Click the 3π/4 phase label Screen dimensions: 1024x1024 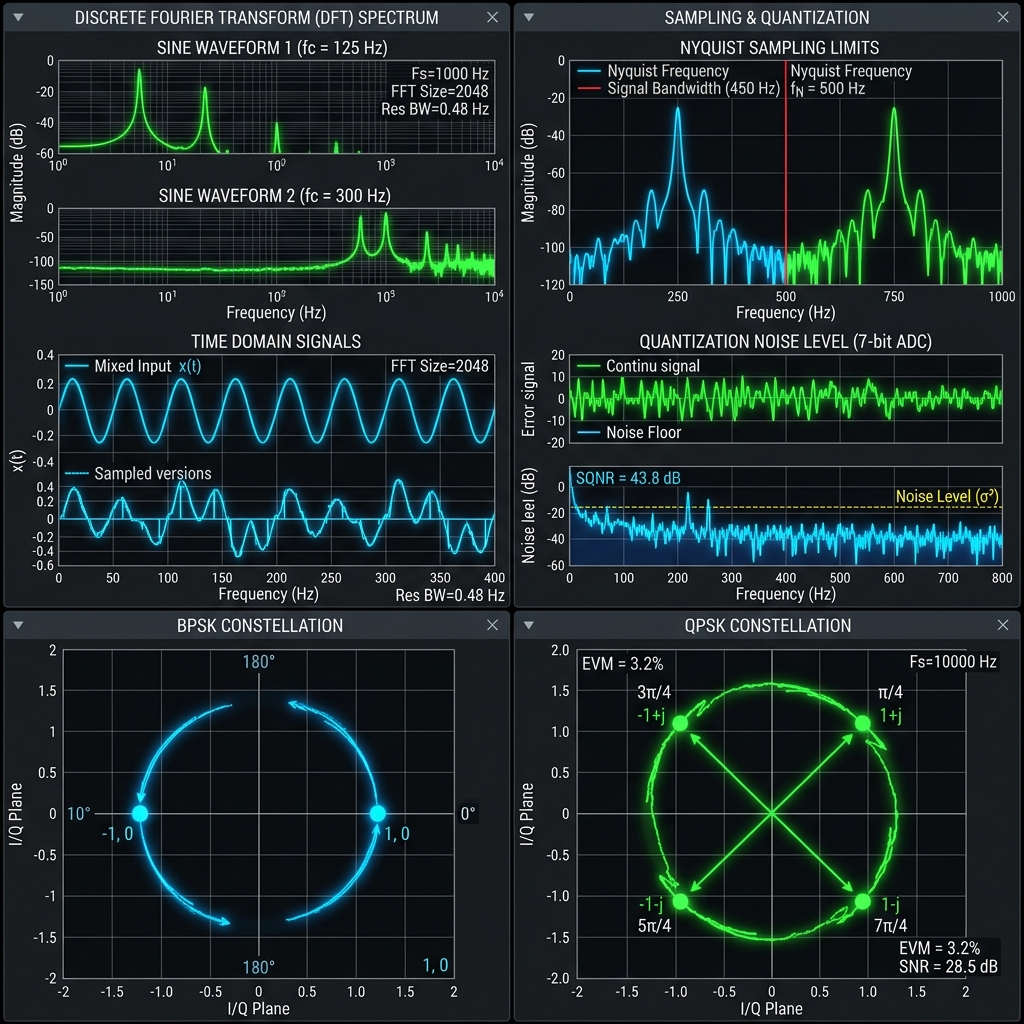pos(654,692)
